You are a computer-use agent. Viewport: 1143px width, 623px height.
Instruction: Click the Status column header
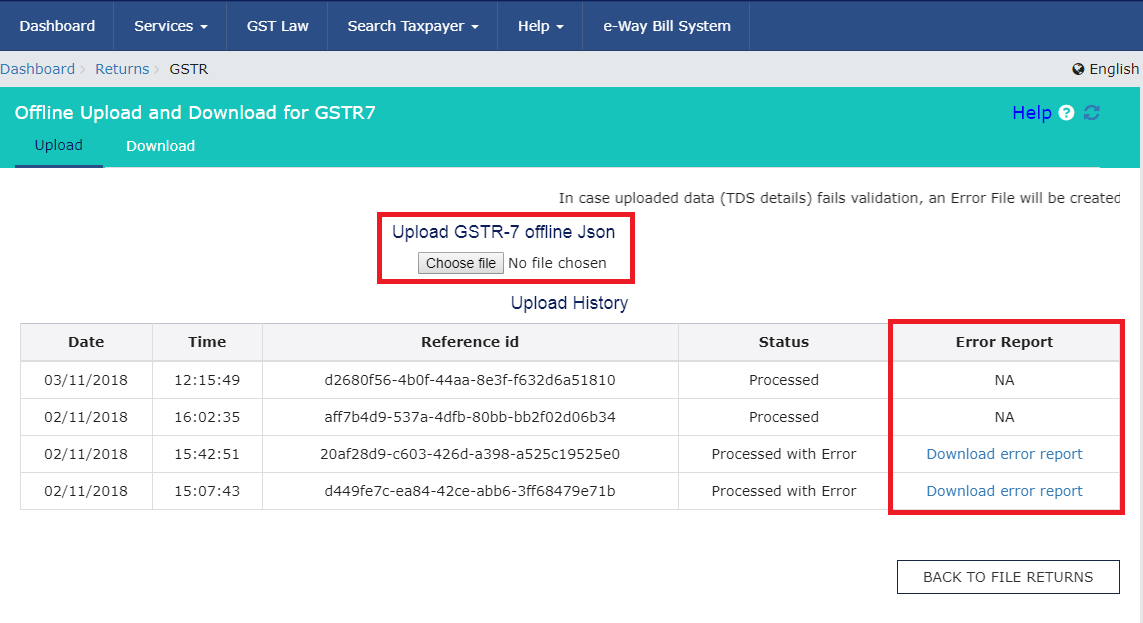coord(784,342)
